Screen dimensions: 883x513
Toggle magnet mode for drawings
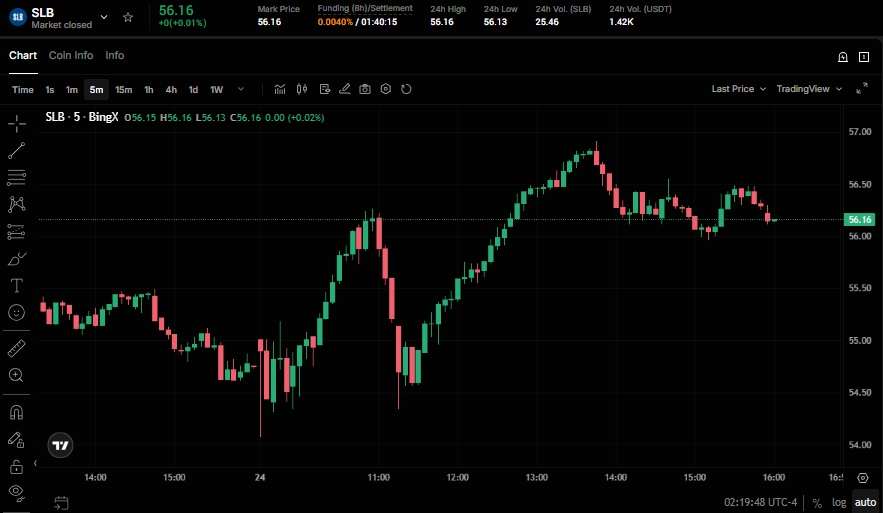coord(16,412)
